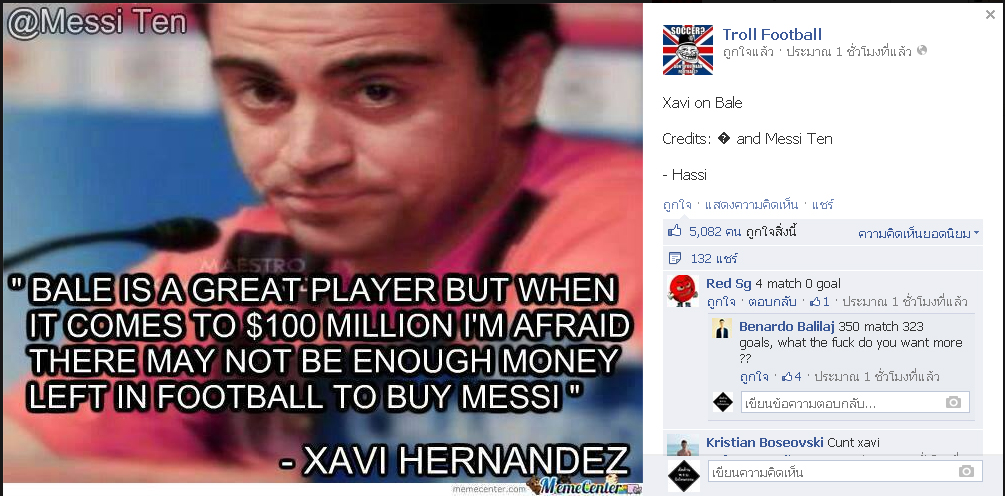Reply to Red Sg's comment
The width and height of the screenshot is (1005, 496).
coord(768,301)
